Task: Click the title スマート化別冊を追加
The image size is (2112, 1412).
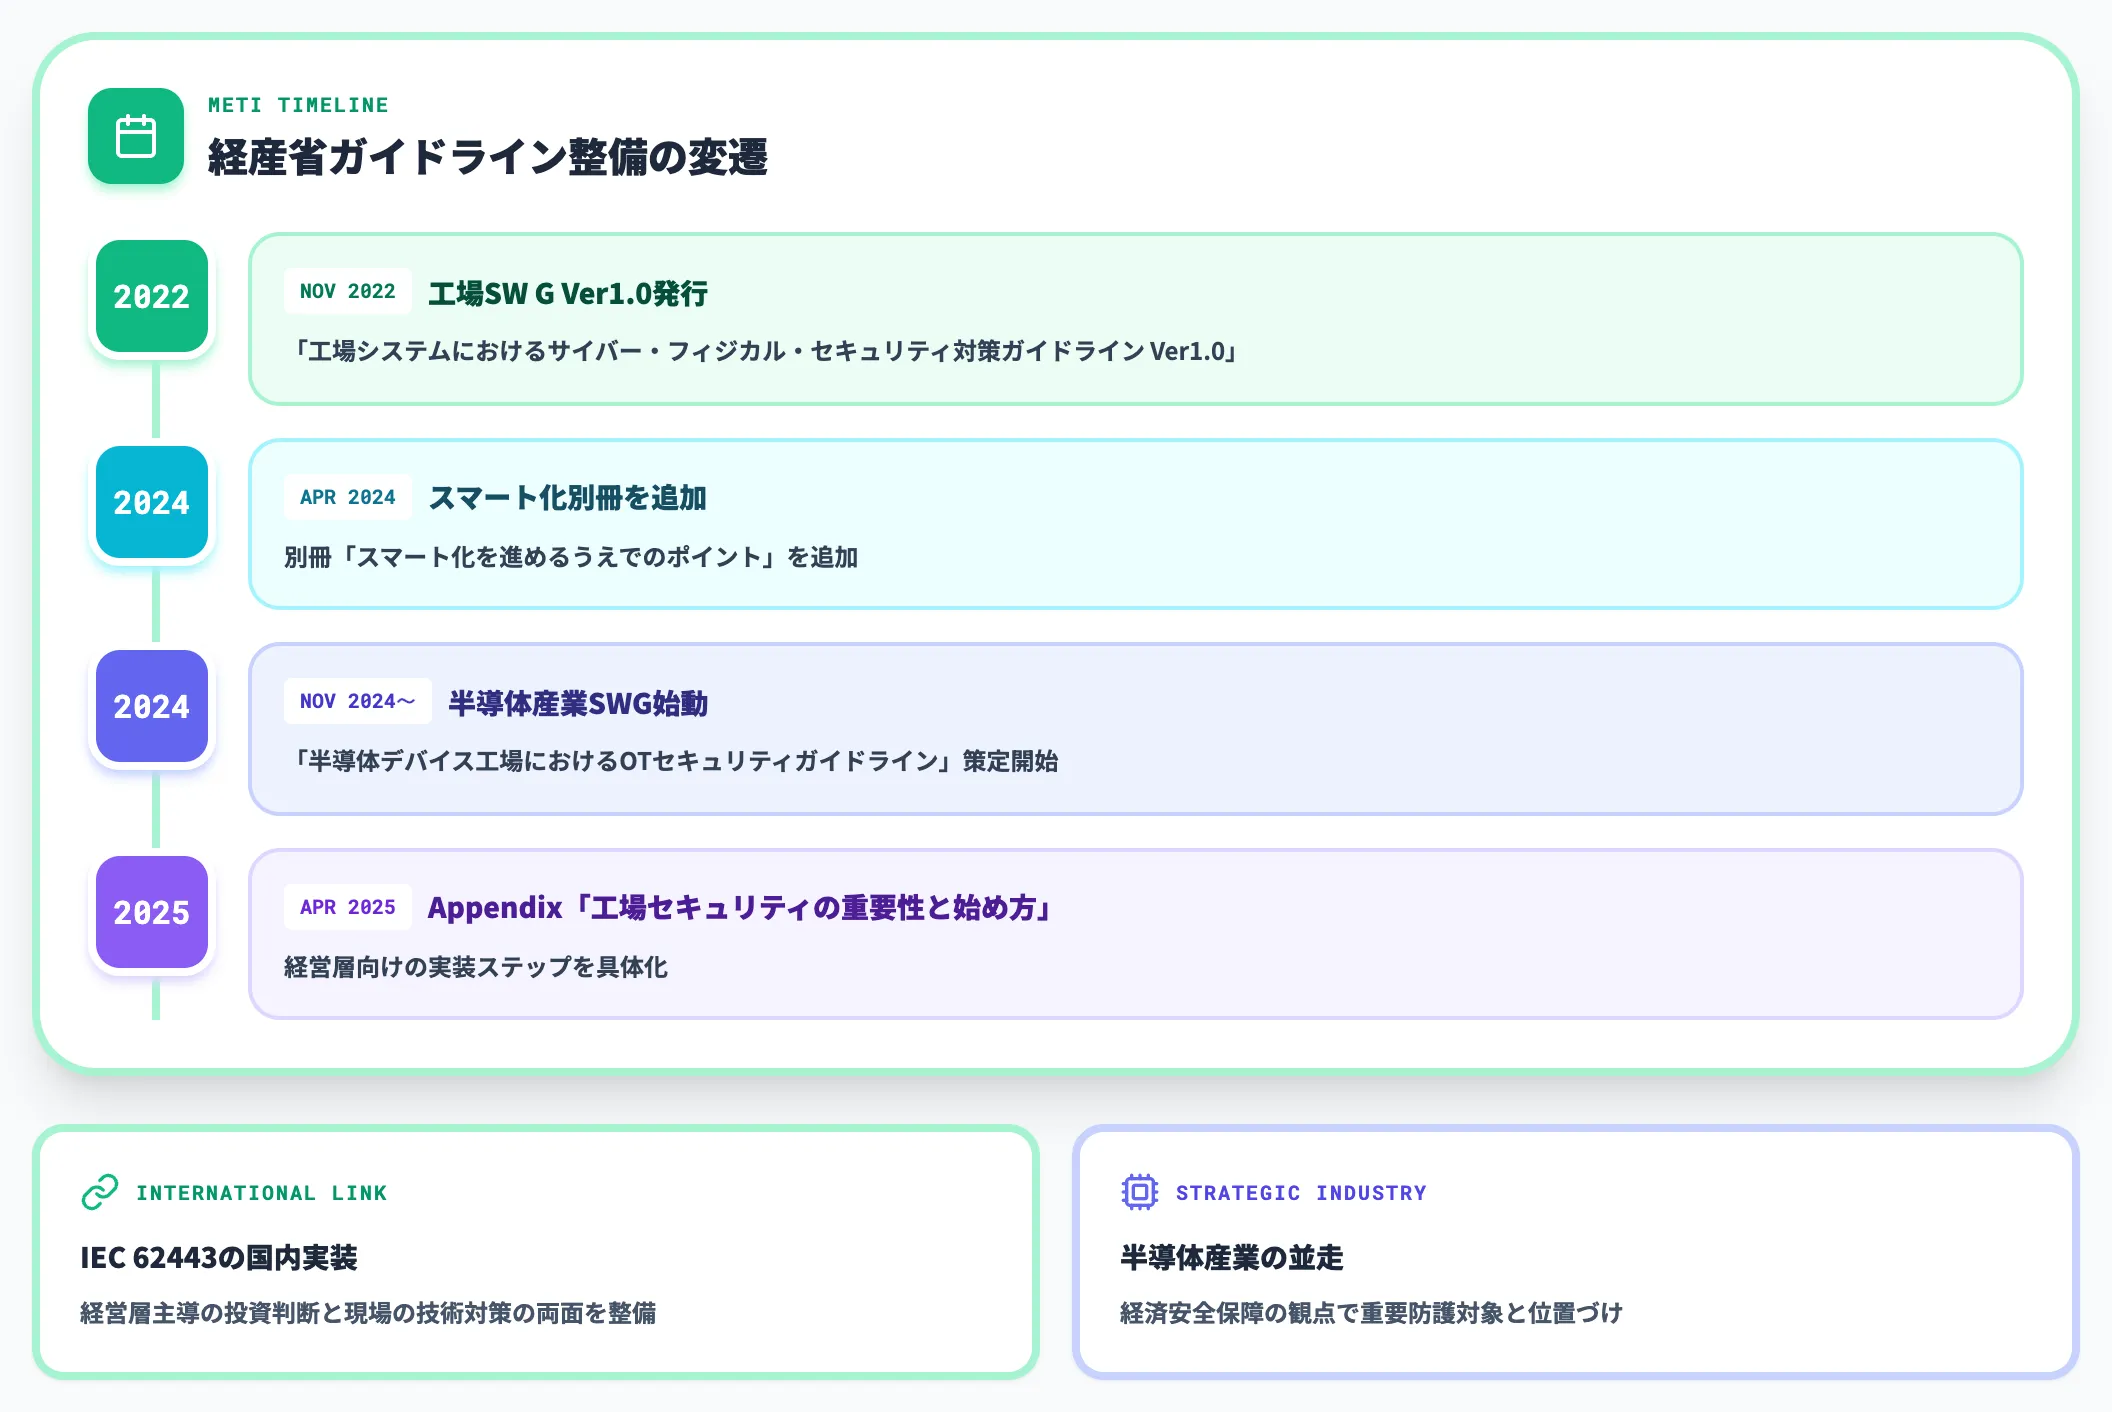Action: [567, 497]
